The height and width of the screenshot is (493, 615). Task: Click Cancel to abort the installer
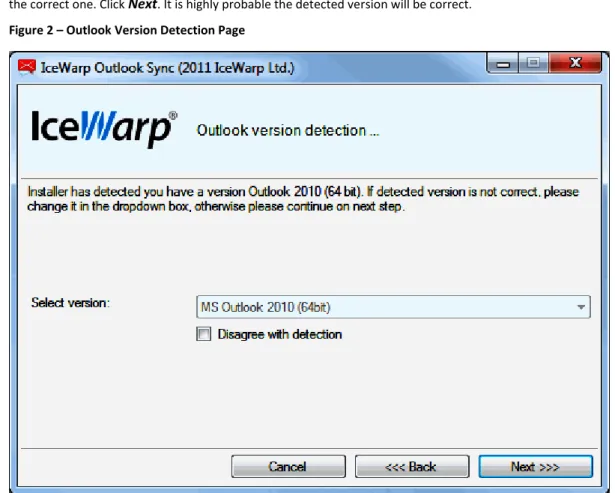(288, 466)
